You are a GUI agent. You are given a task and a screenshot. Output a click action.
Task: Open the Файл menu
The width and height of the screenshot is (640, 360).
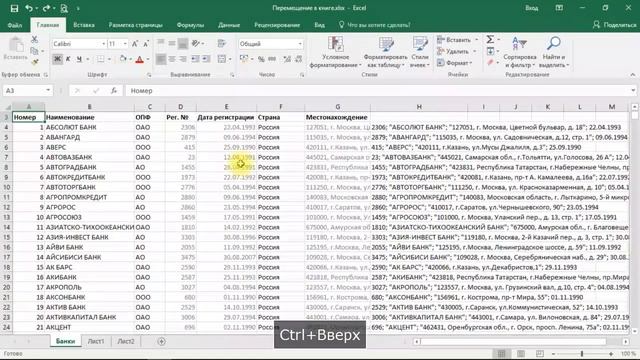tap(15, 25)
